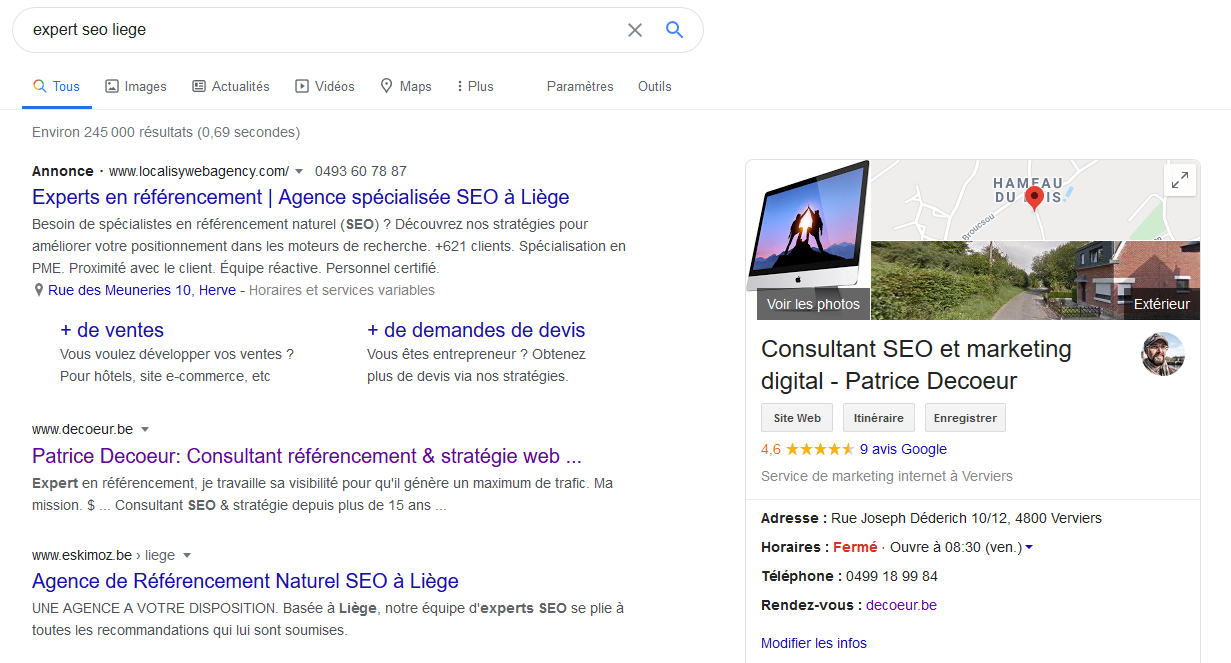View the Extérieur street view thumbnail
This screenshot has width=1231, height=663.
point(1035,280)
